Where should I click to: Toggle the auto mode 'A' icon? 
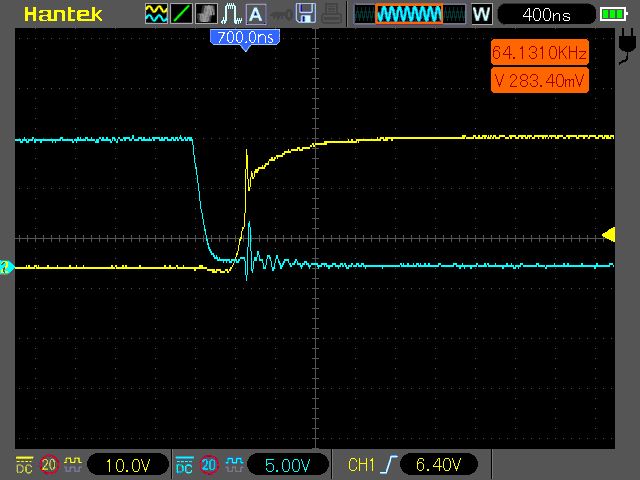256,14
